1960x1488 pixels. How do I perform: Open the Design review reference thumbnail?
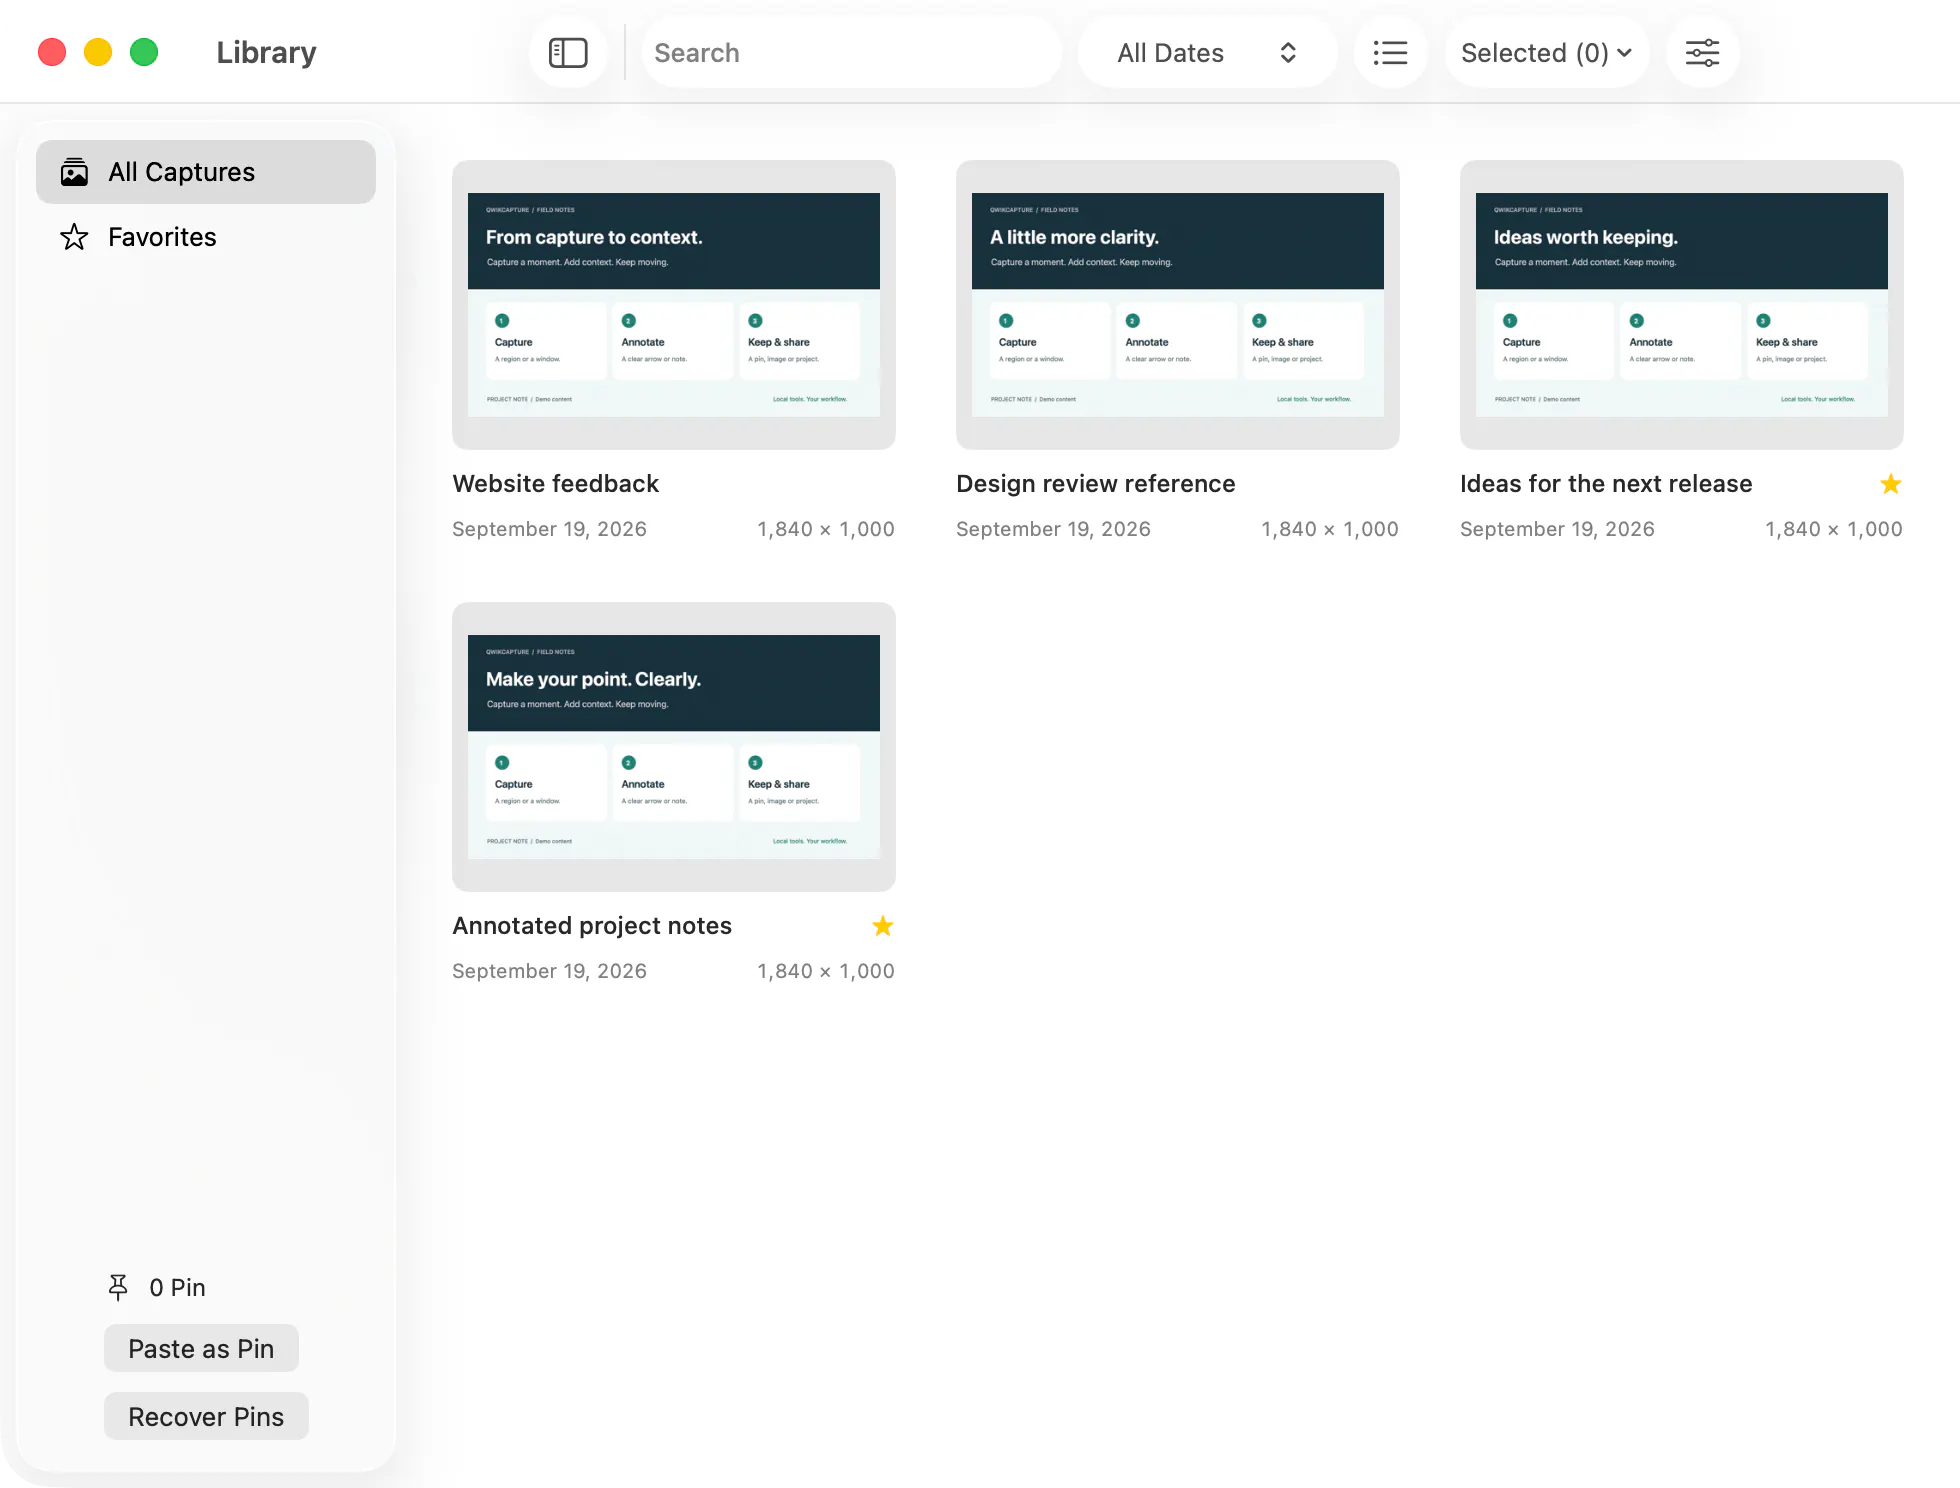[1178, 305]
